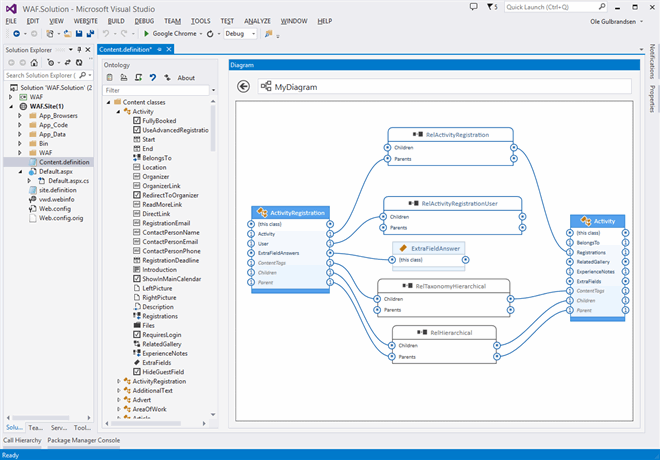Click the first clipboard icon in Ontology toolbar
The image size is (660, 460).
[110, 77]
